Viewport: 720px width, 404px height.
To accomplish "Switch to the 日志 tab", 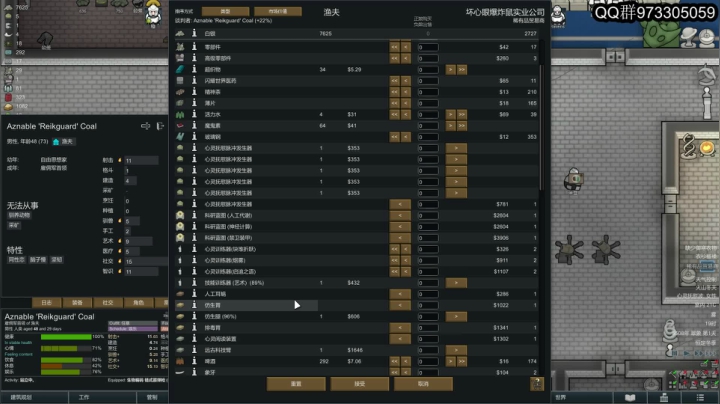I will click(x=47, y=303).
